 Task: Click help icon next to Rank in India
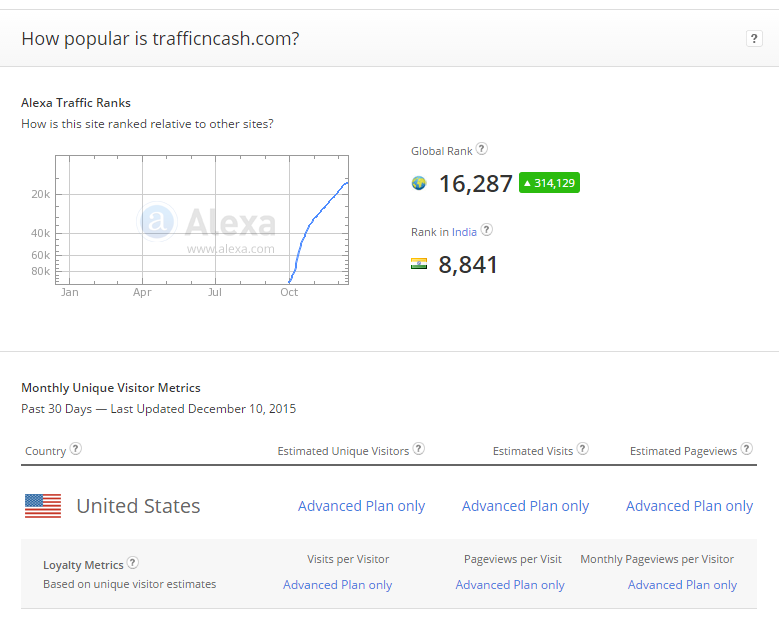click(x=486, y=230)
